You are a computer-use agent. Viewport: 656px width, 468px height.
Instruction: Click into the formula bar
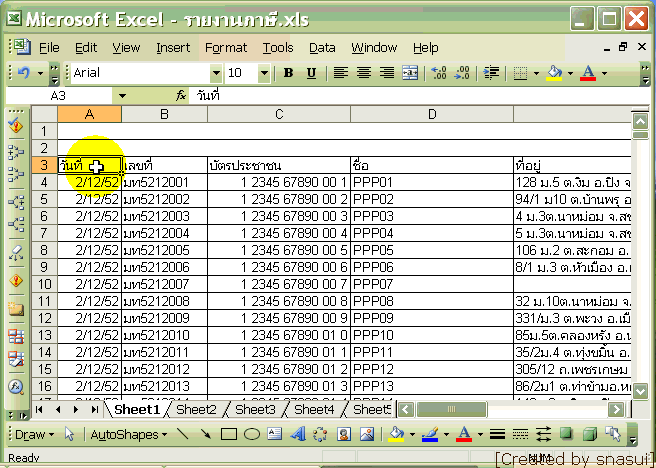(x=418, y=96)
